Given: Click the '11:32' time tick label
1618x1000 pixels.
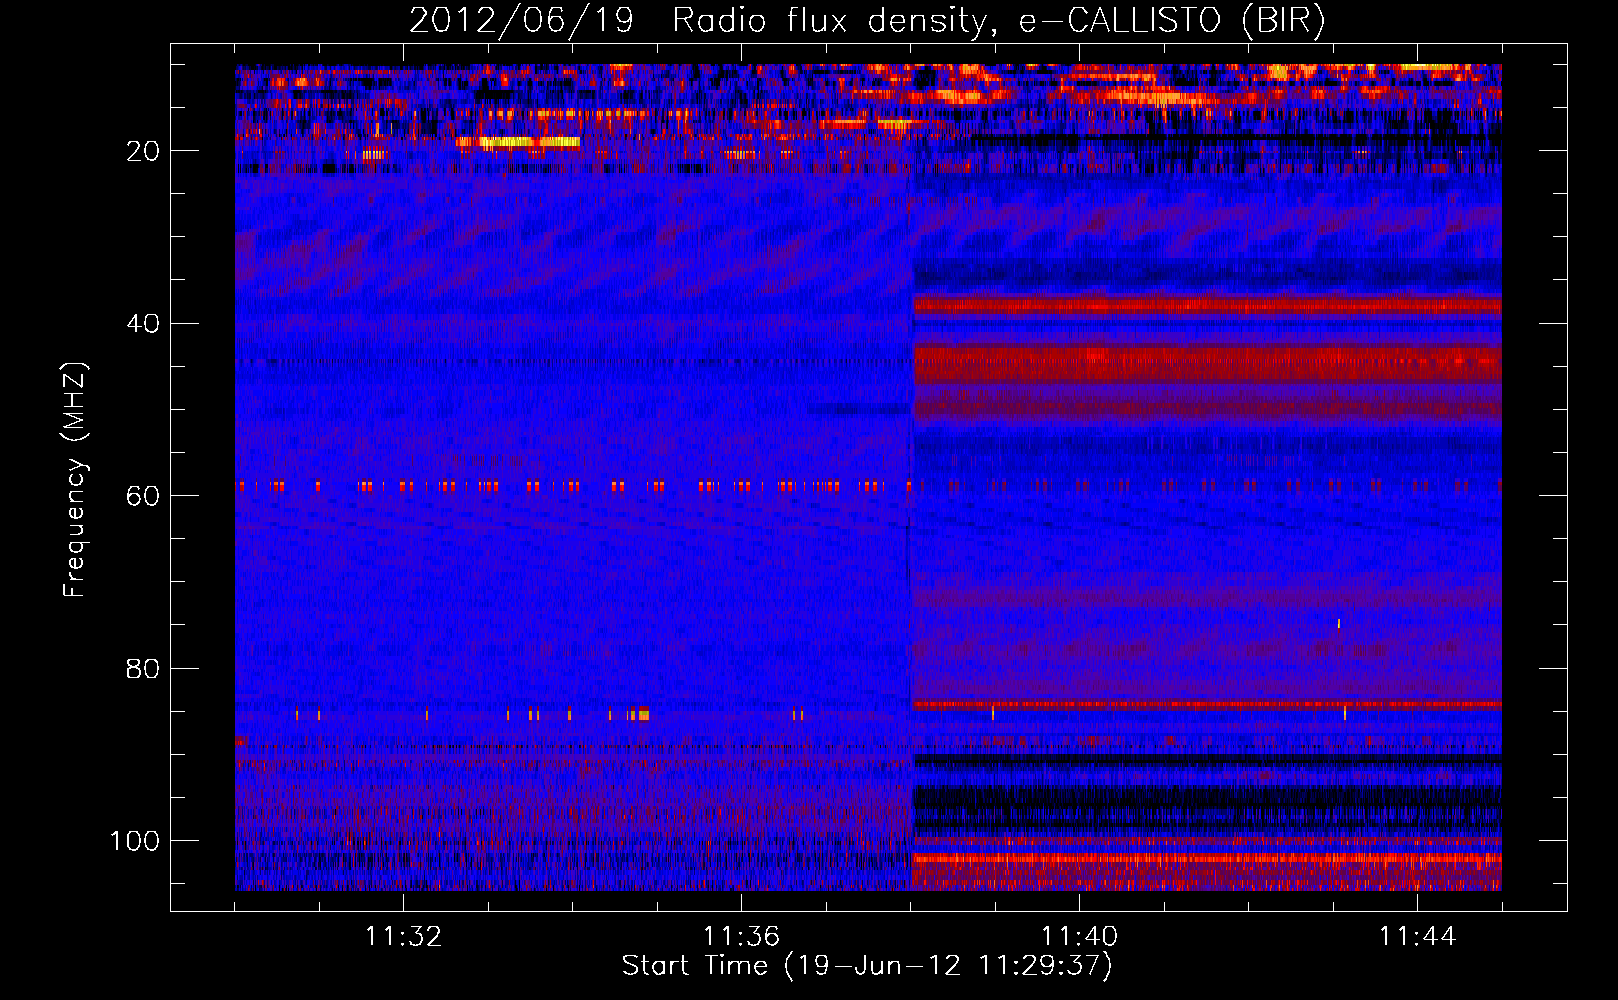Looking at the screenshot, I should click(x=403, y=937).
